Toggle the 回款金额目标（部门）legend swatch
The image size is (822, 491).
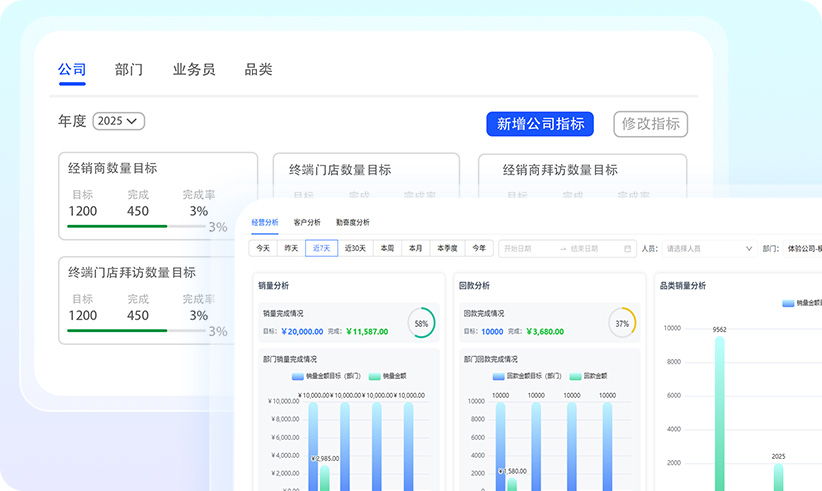click(x=498, y=376)
